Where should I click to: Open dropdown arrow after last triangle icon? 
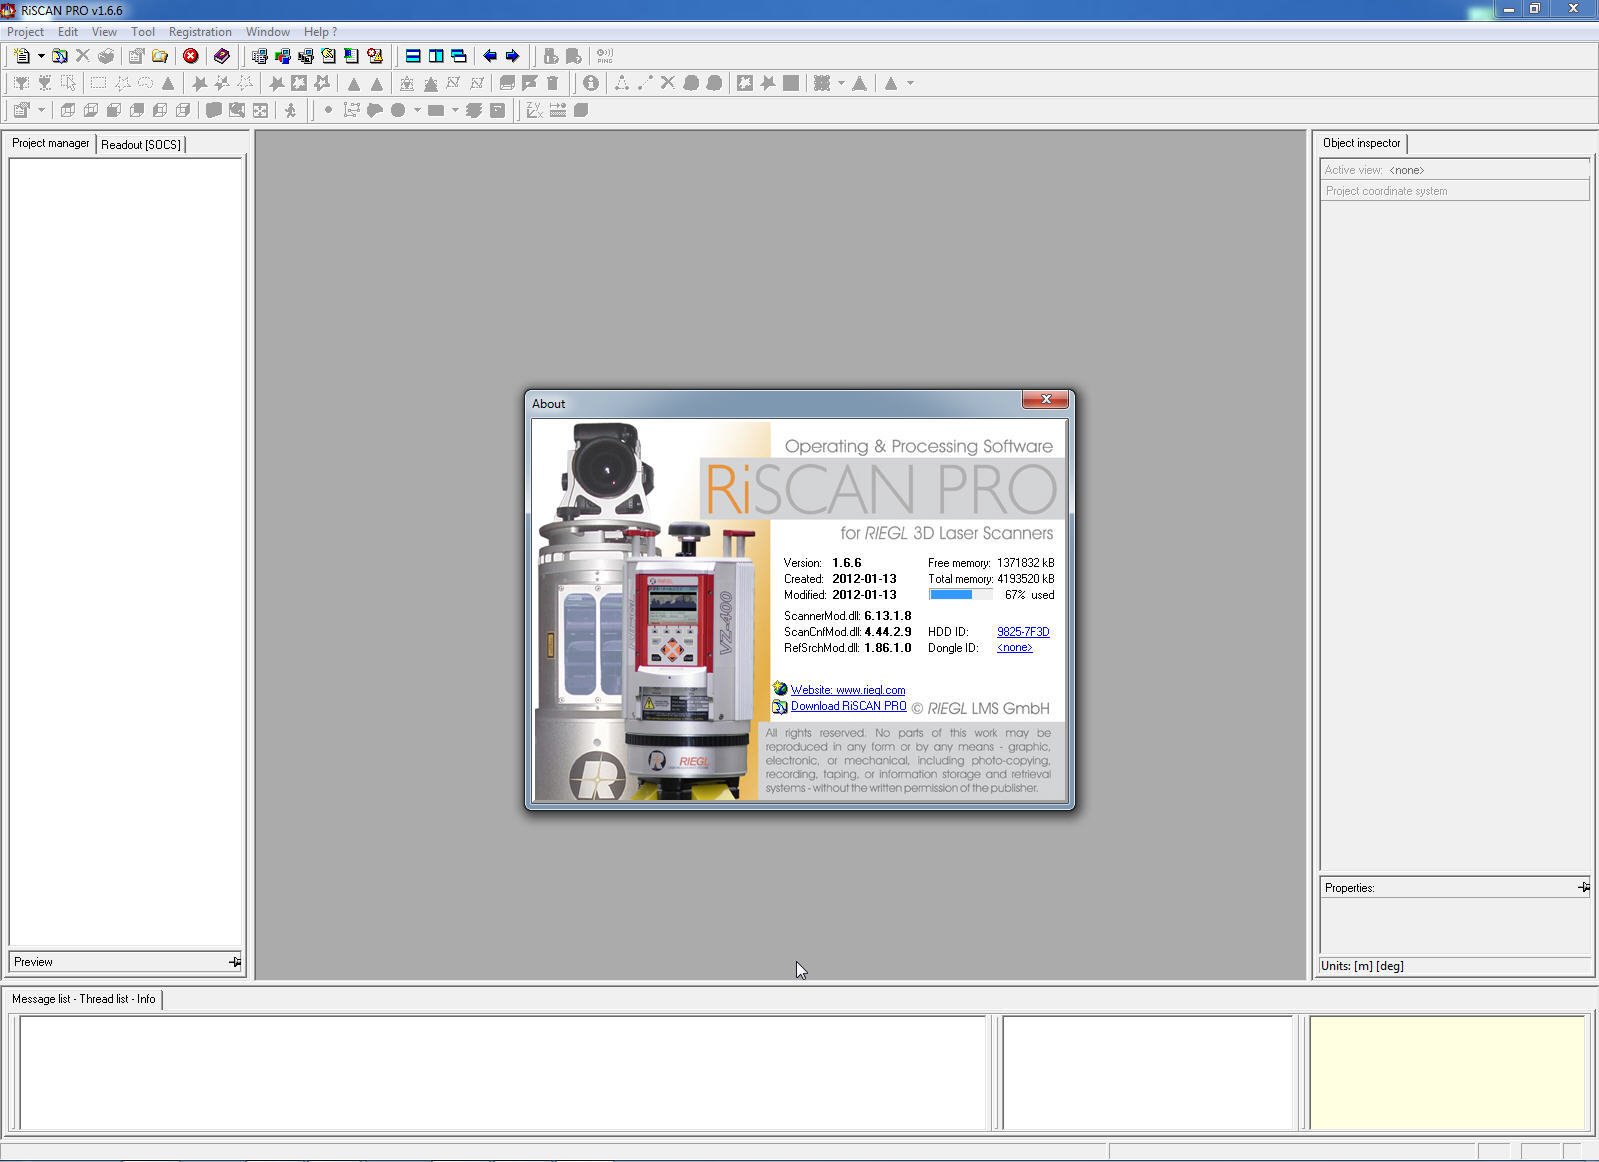point(910,83)
